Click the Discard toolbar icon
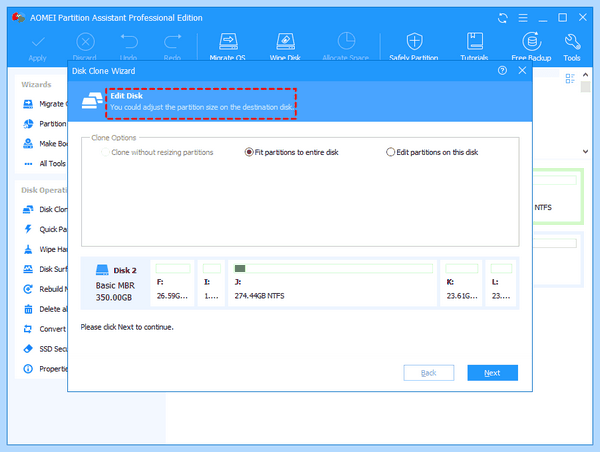This screenshot has width=600, height=452. pos(85,42)
